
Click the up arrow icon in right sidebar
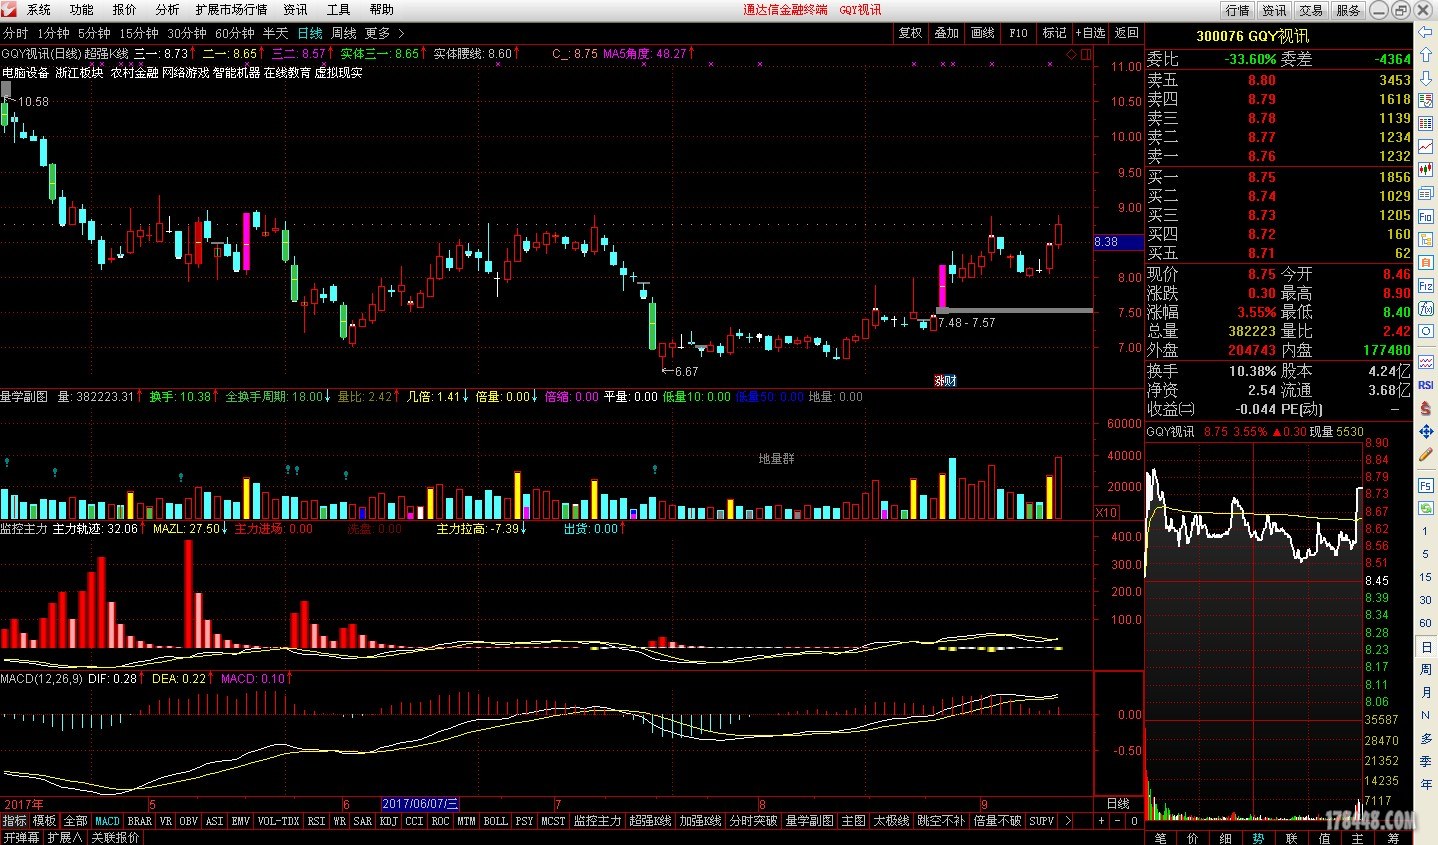[x=1426, y=54]
